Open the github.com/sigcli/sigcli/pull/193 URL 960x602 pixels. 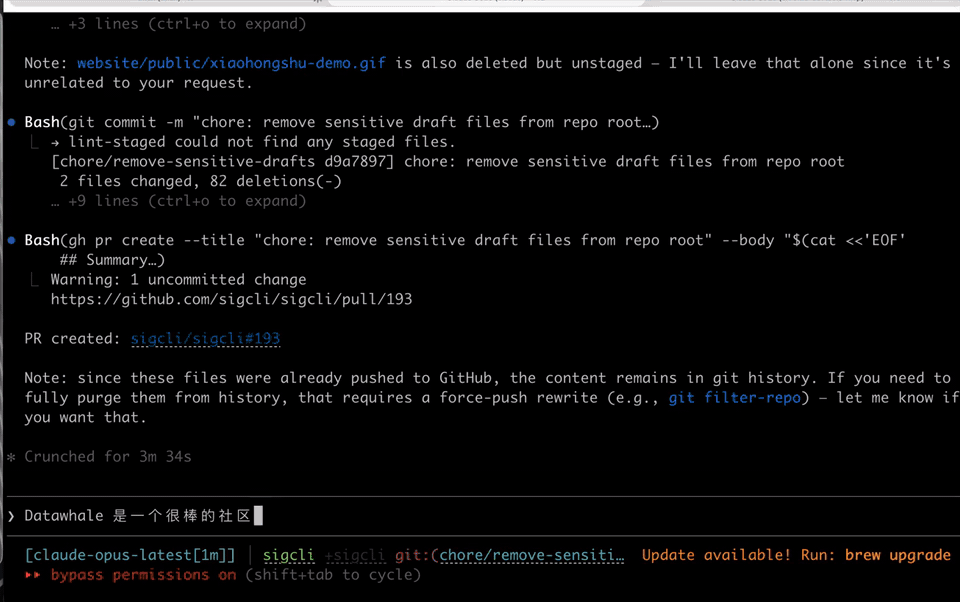(x=231, y=299)
